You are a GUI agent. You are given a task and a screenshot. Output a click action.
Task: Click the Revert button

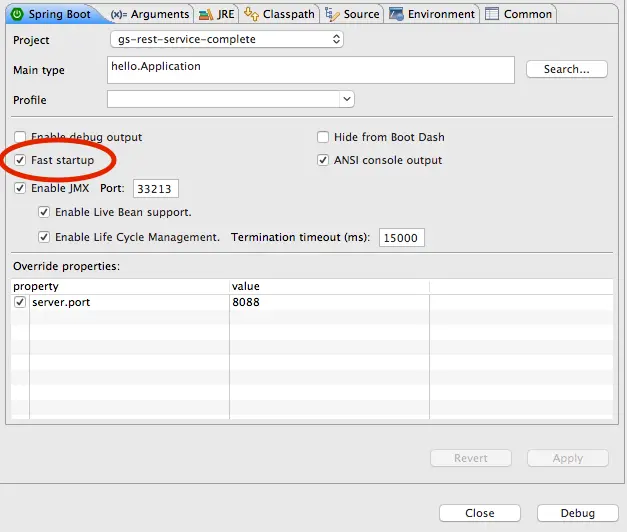pyautogui.click(x=471, y=458)
